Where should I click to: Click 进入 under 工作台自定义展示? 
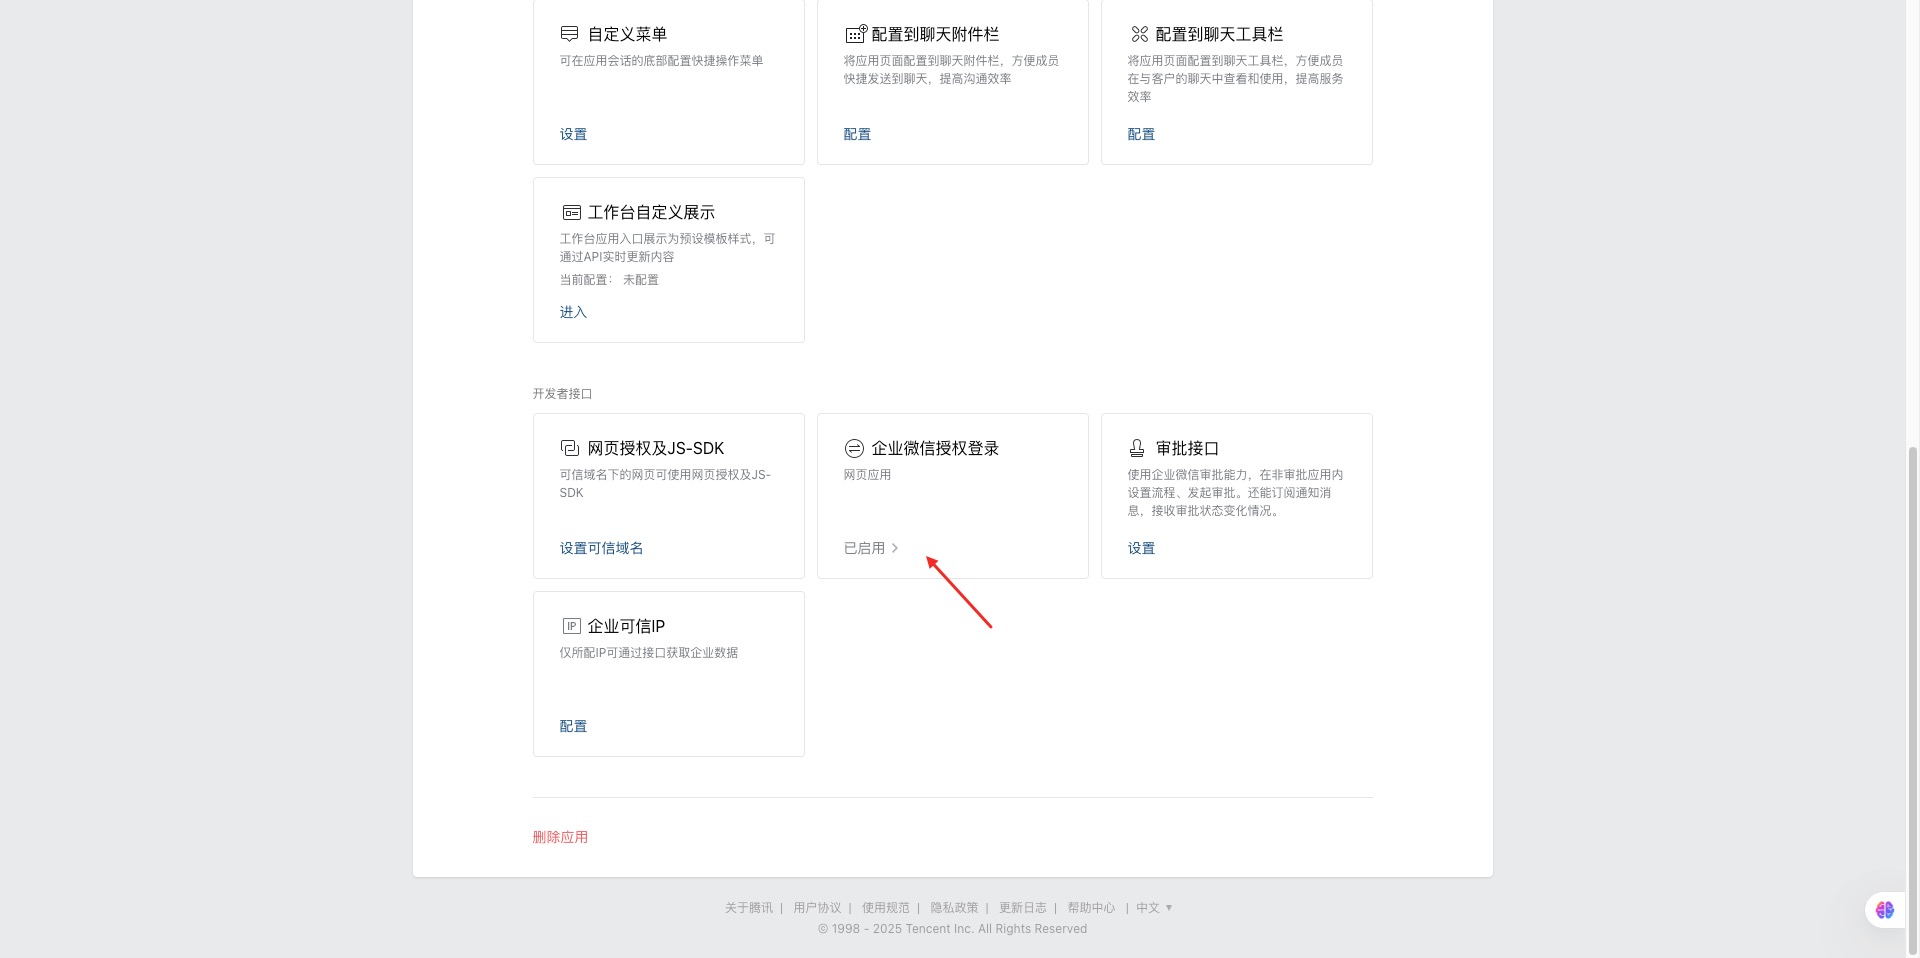tap(573, 312)
